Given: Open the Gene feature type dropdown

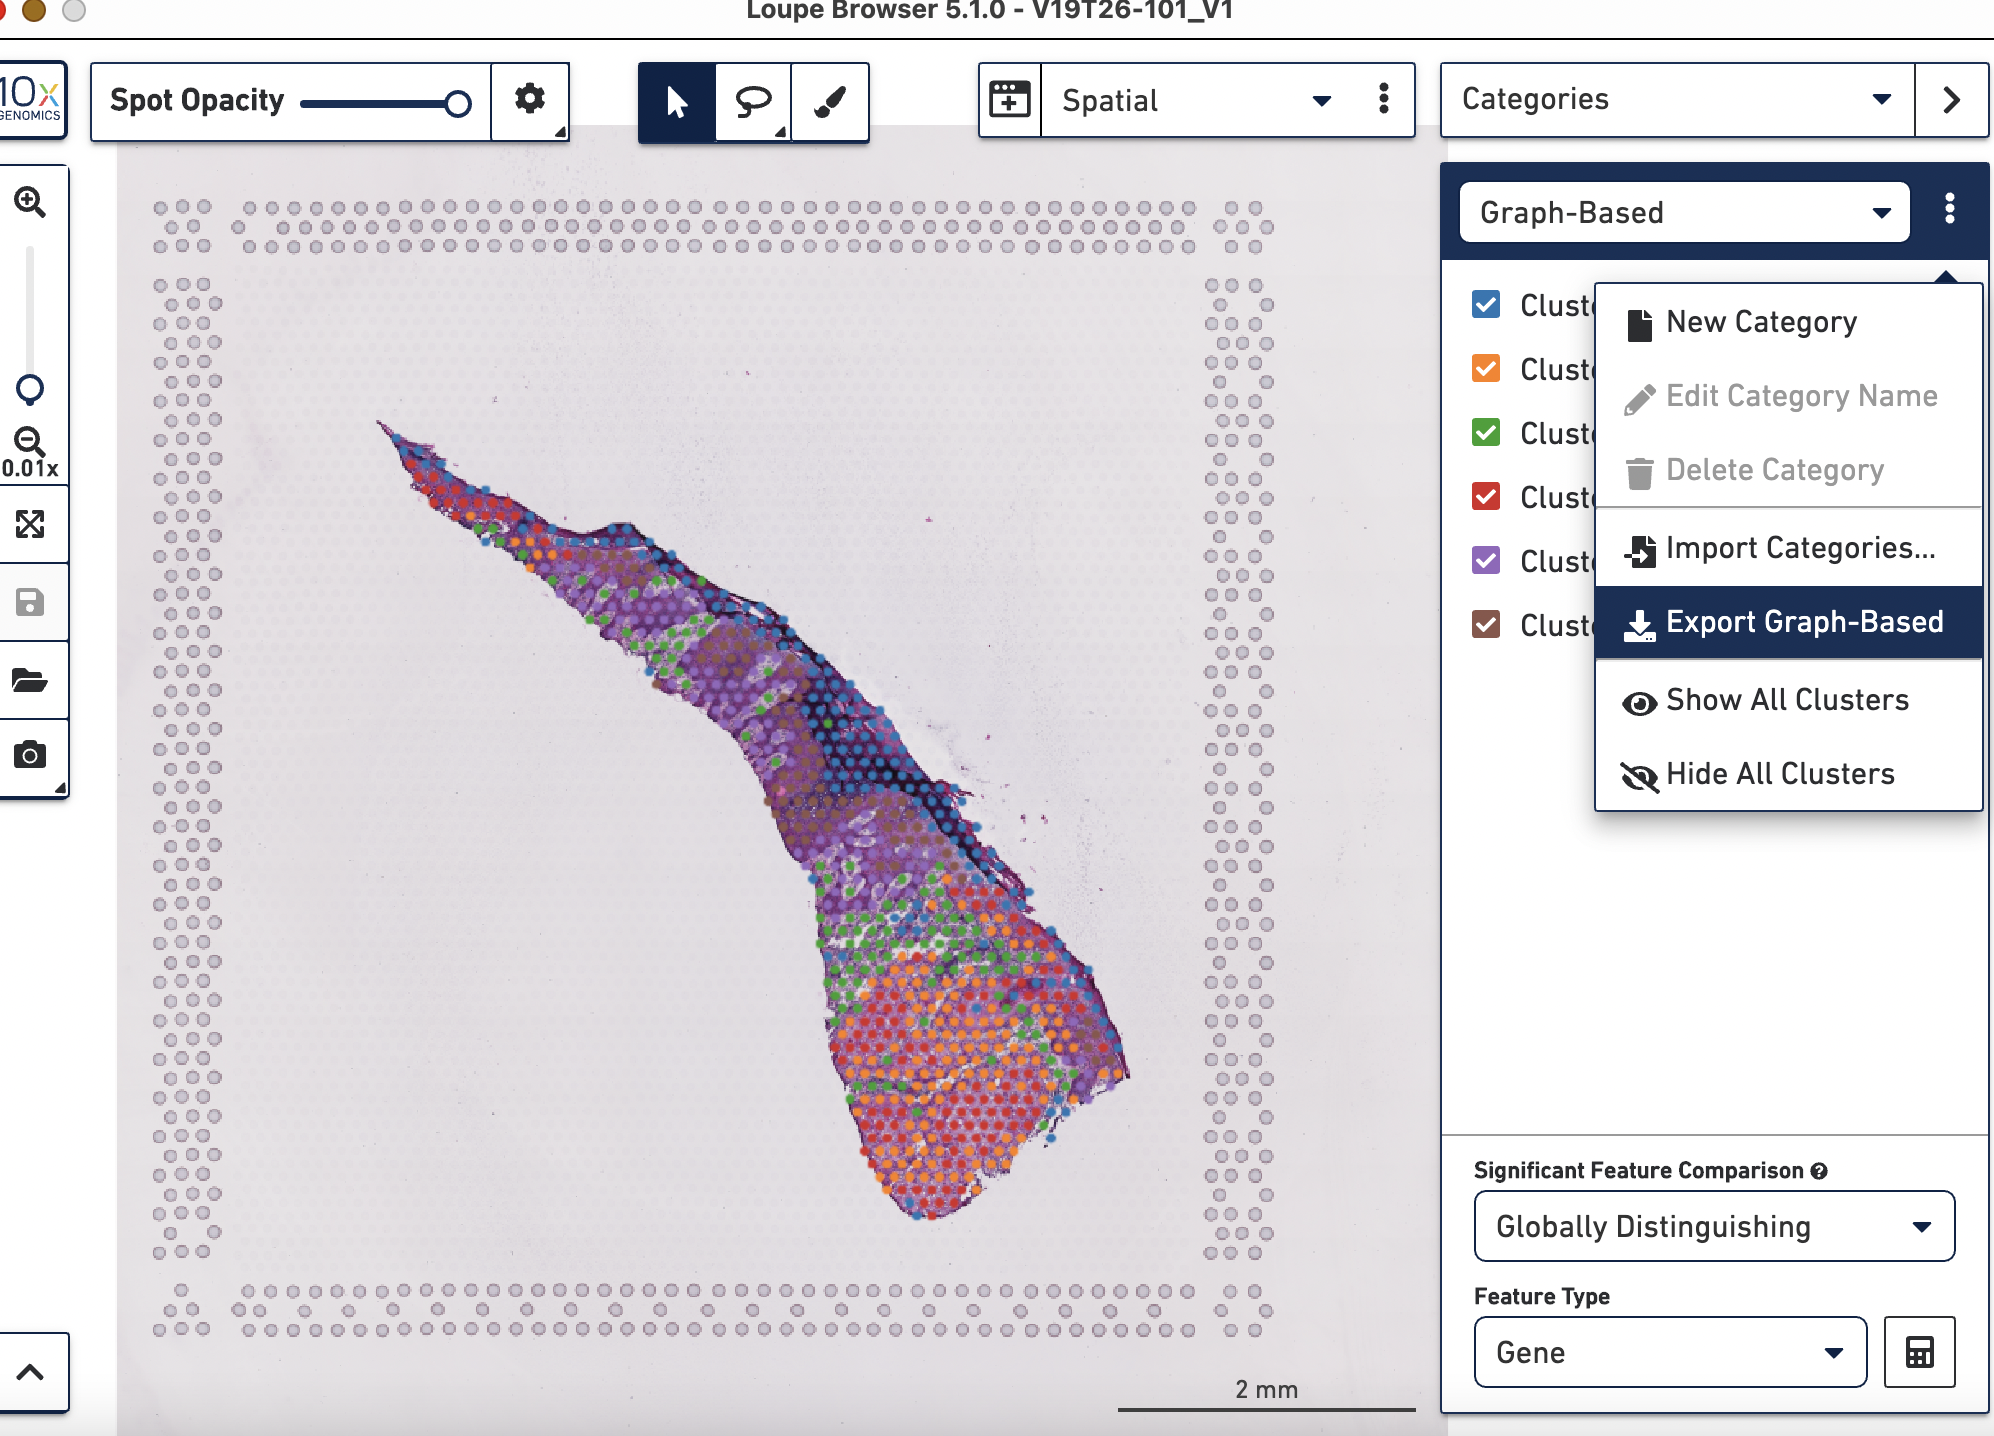Looking at the screenshot, I should [1670, 1352].
